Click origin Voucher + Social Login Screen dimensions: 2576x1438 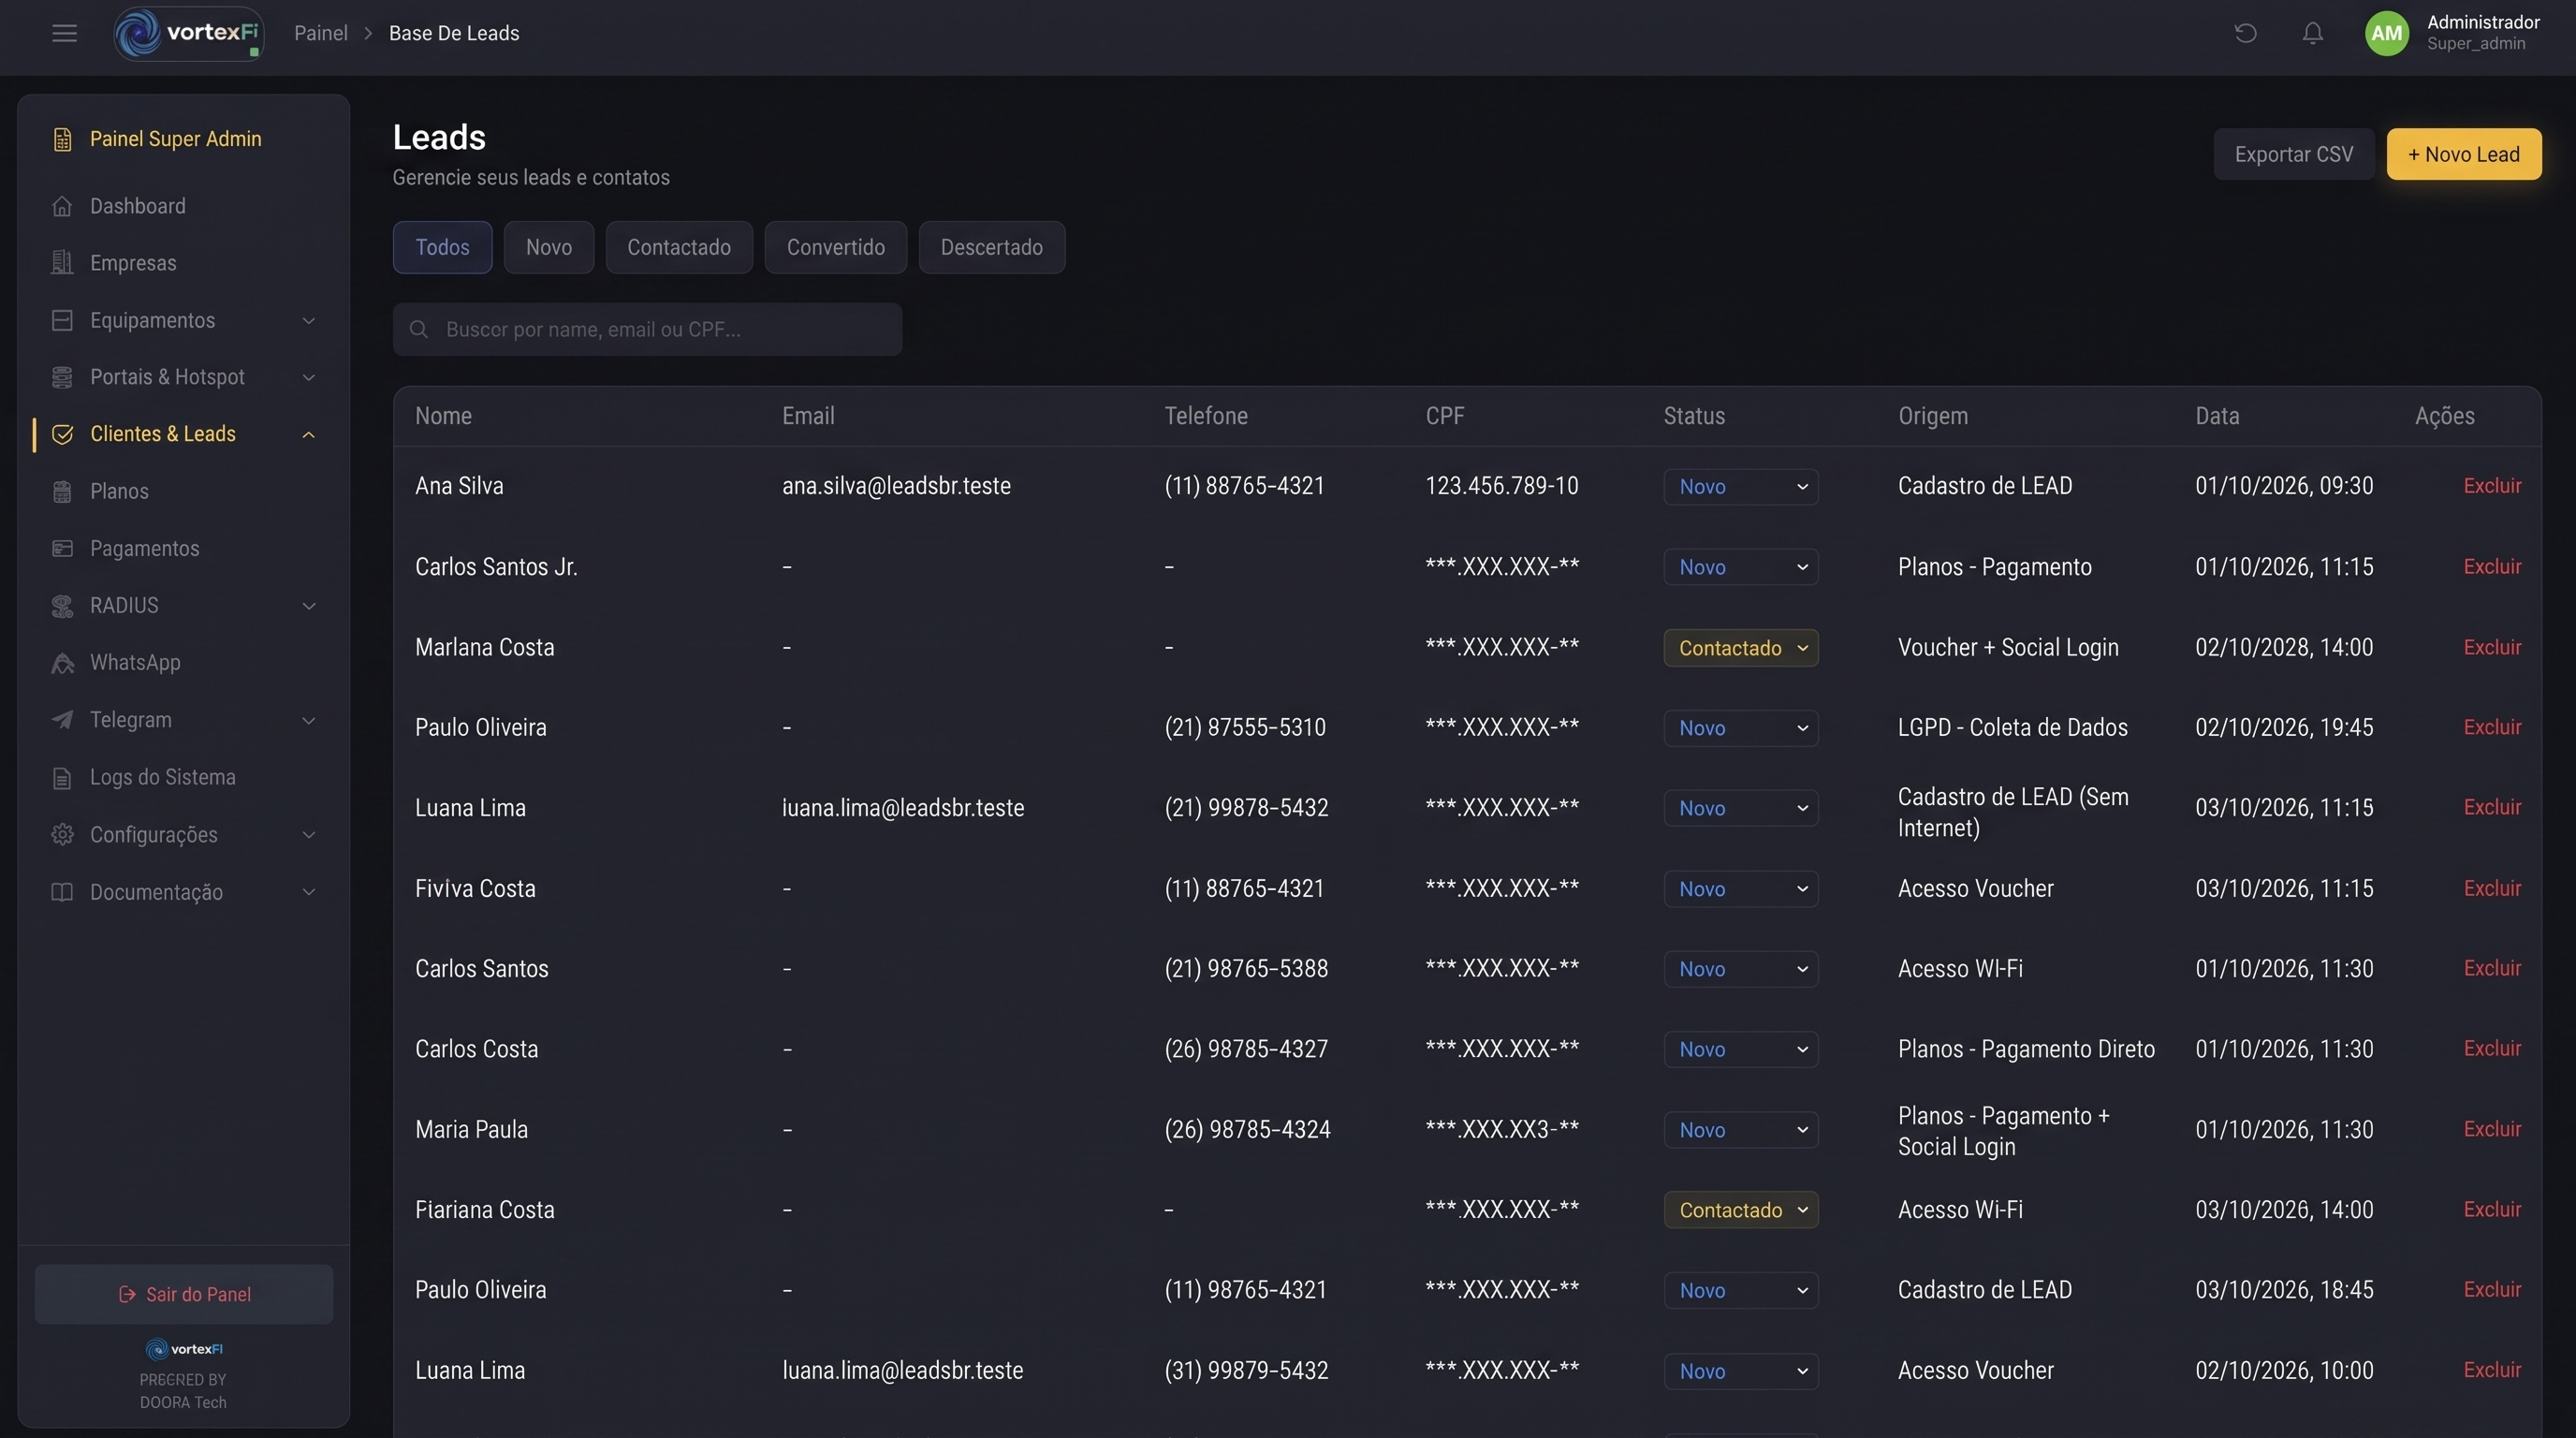pos(2008,647)
